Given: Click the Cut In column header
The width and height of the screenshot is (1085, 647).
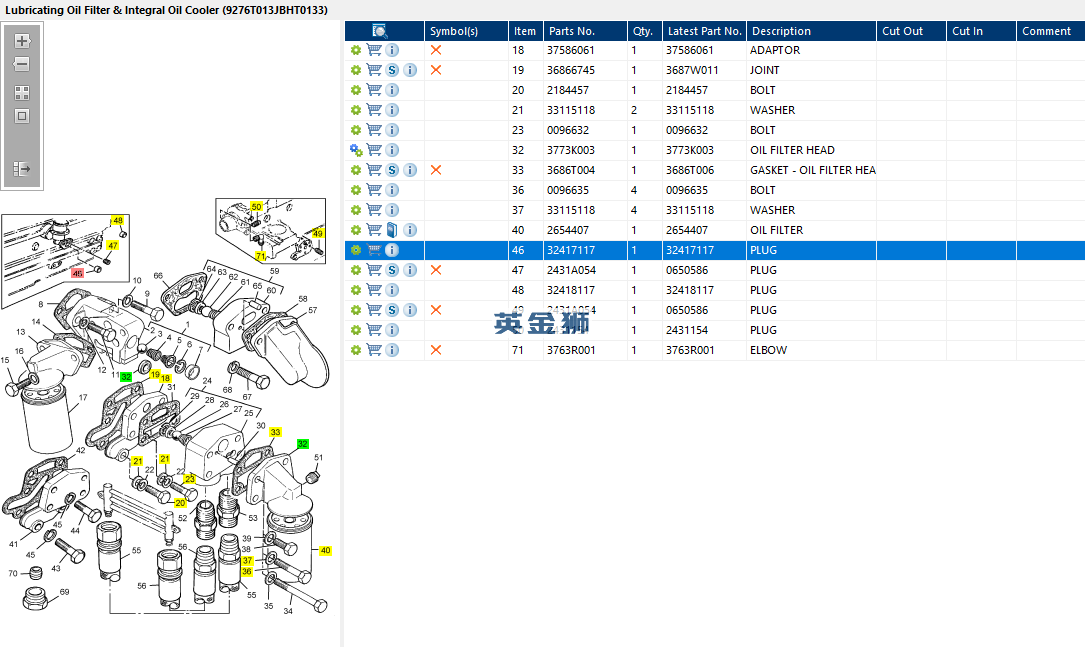Looking at the screenshot, I should [981, 31].
